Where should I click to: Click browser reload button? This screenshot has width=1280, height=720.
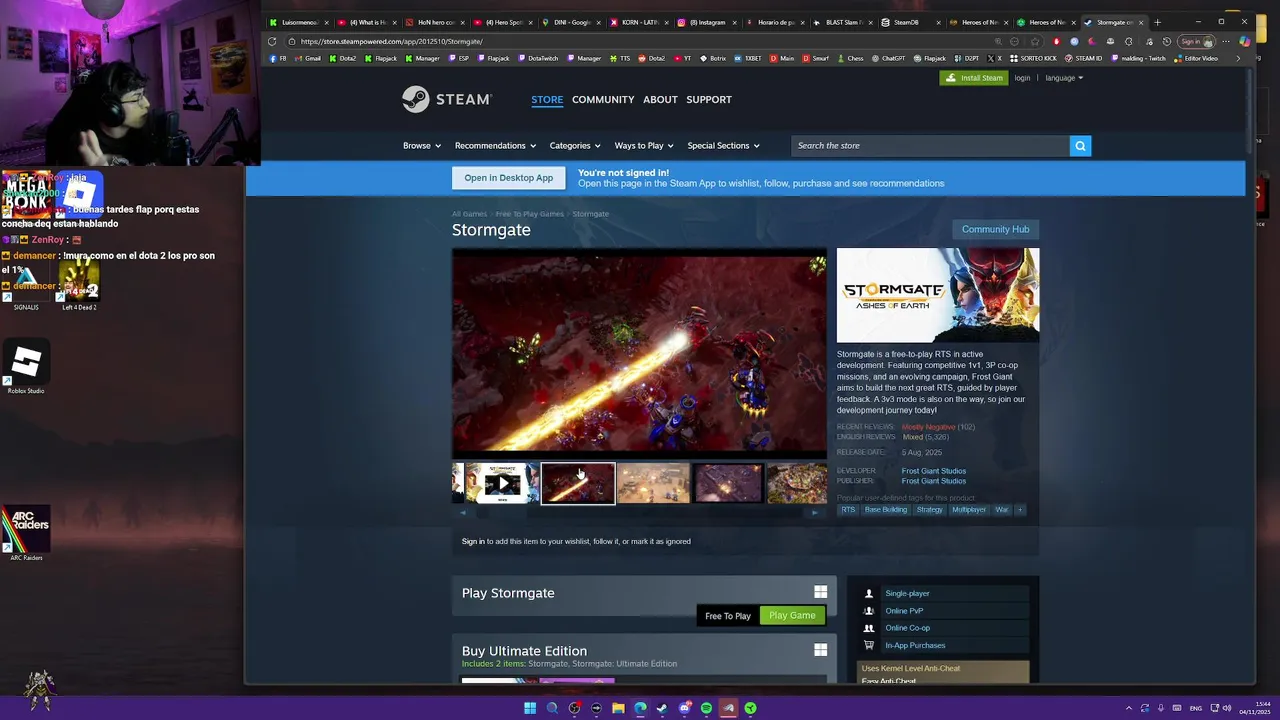pyautogui.click(x=272, y=42)
